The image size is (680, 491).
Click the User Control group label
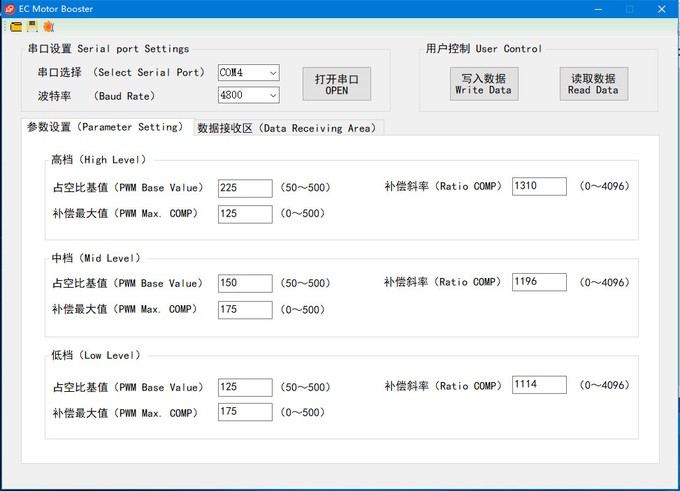tap(484, 49)
